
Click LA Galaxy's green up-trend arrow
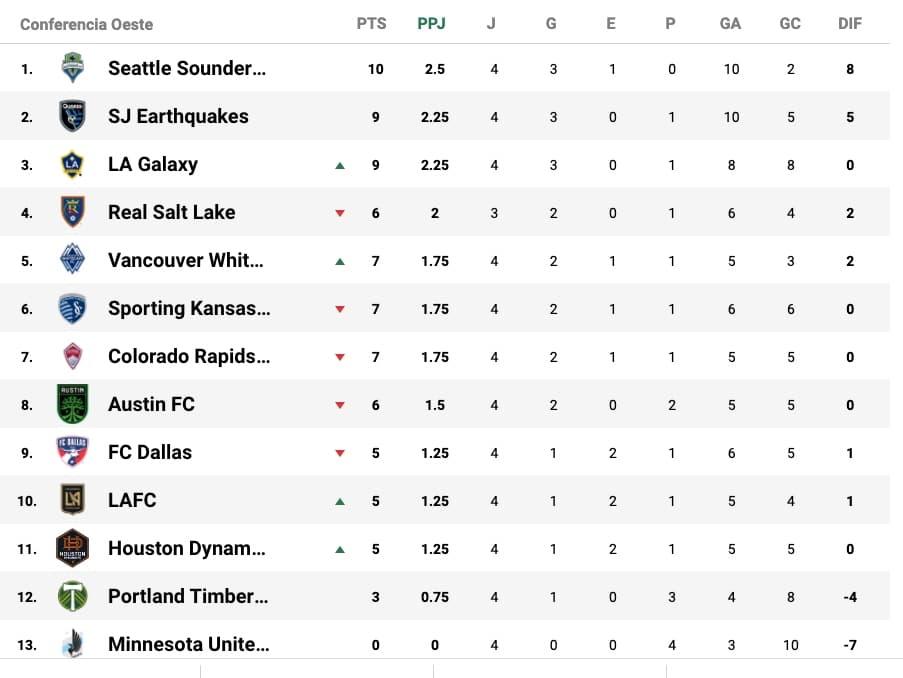point(340,165)
